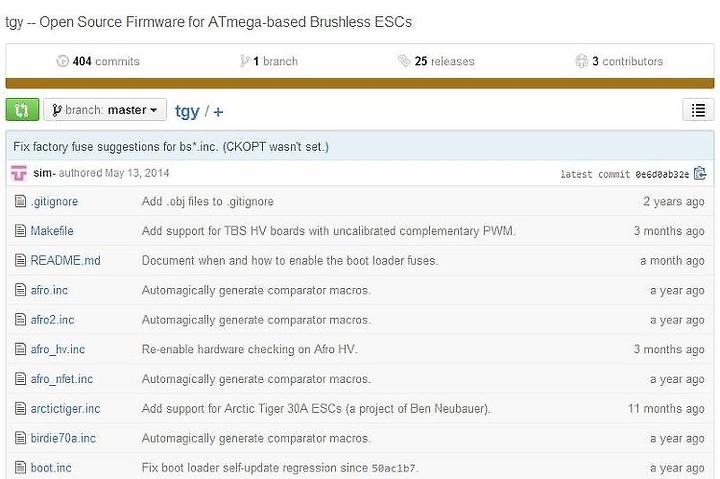Image resolution: width=720 pixels, height=479 pixels.
Task: Show the 25 releases tab
Action: [436, 61]
